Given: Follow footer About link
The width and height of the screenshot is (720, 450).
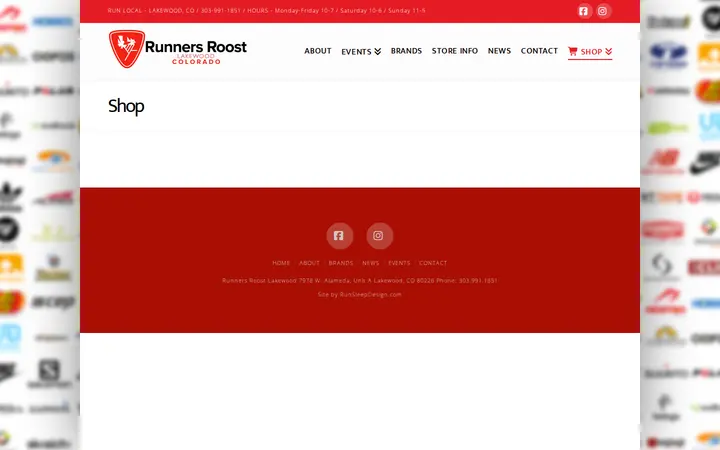Looking at the screenshot, I should coord(309,263).
